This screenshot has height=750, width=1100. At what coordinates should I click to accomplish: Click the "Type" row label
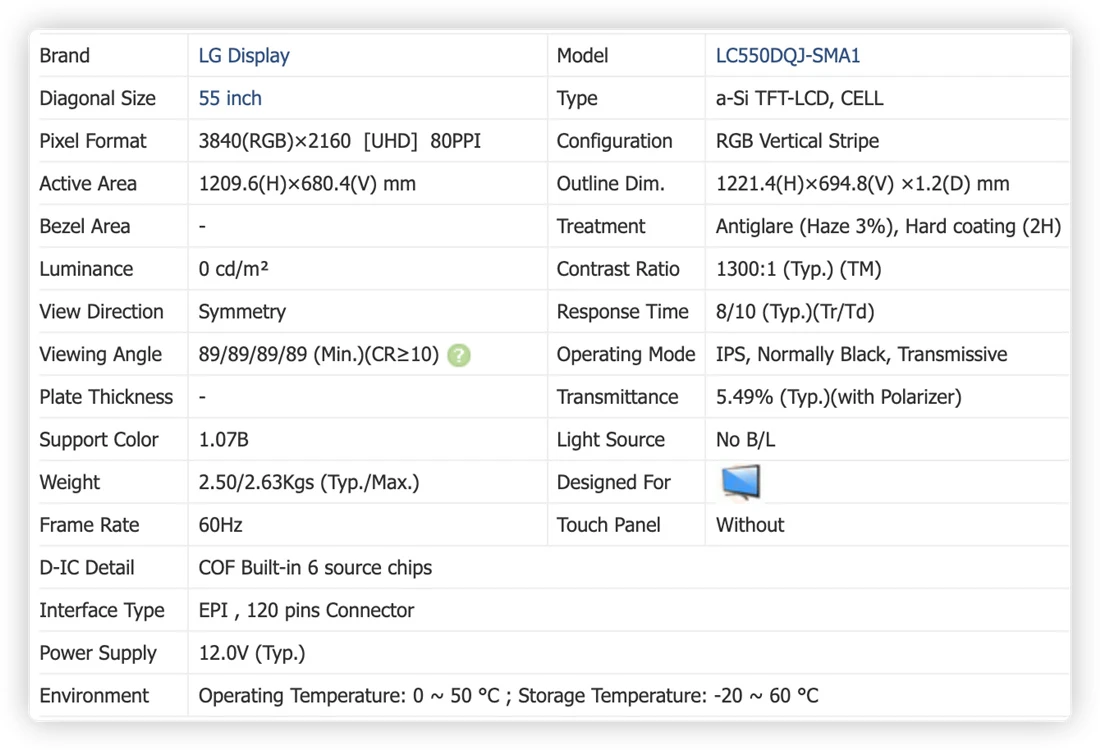point(577,98)
